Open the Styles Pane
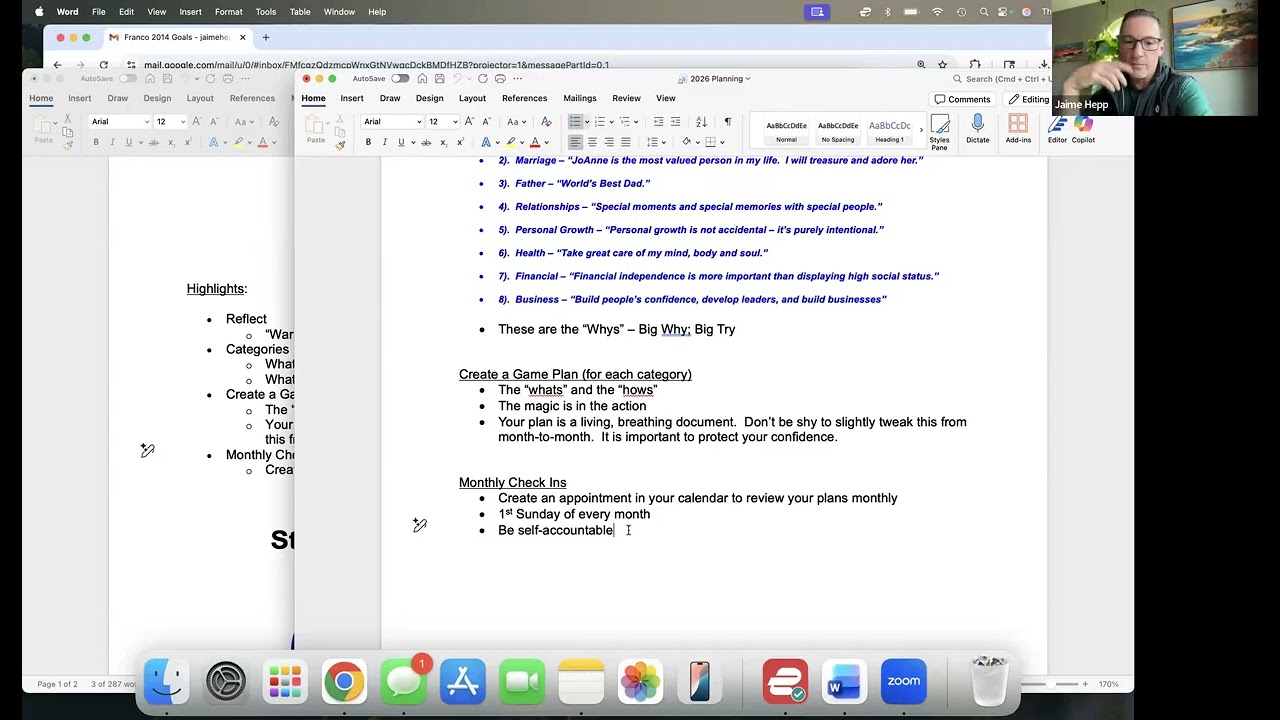1280x720 pixels. click(939, 131)
